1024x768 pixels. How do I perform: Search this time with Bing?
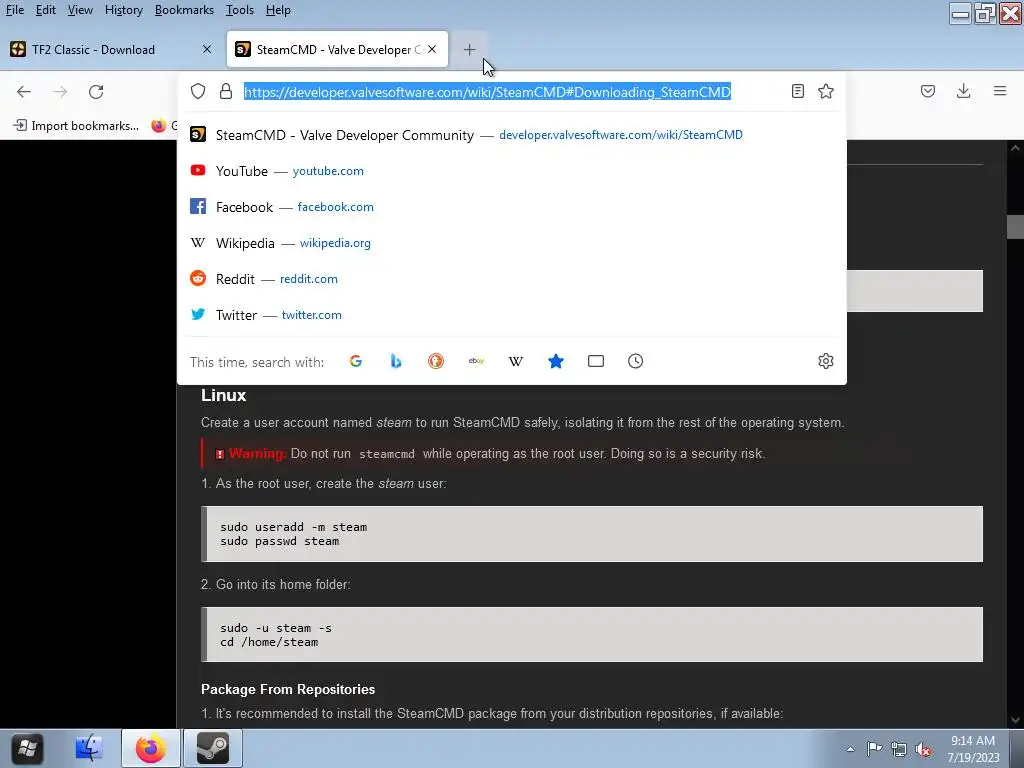click(396, 361)
